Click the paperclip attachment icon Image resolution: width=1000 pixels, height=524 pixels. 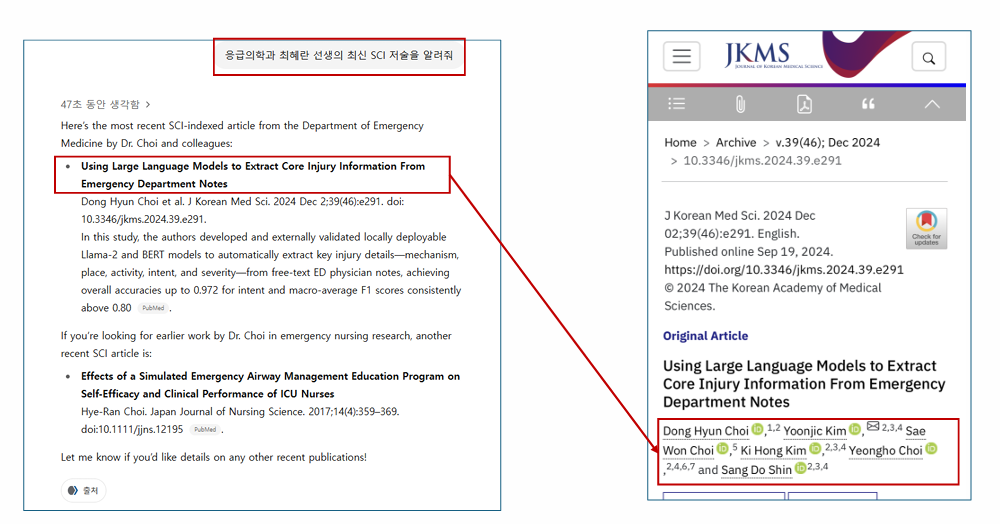(740, 104)
